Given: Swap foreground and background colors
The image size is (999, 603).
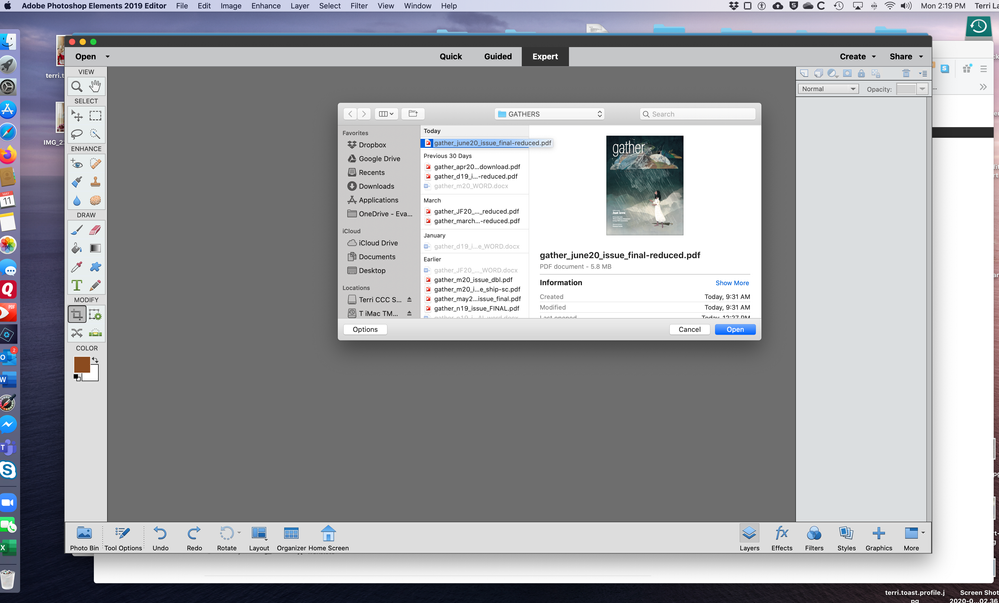Looking at the screenshot, I should (x=95, y=360).
